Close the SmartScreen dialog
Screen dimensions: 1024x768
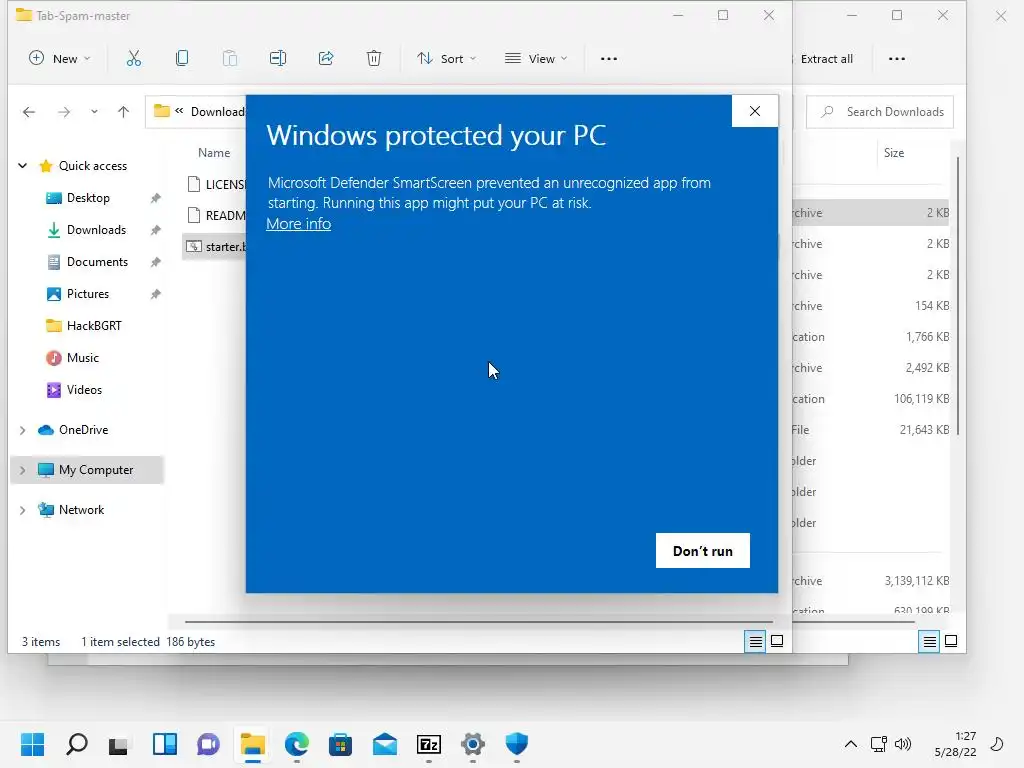tap(755, 111)
